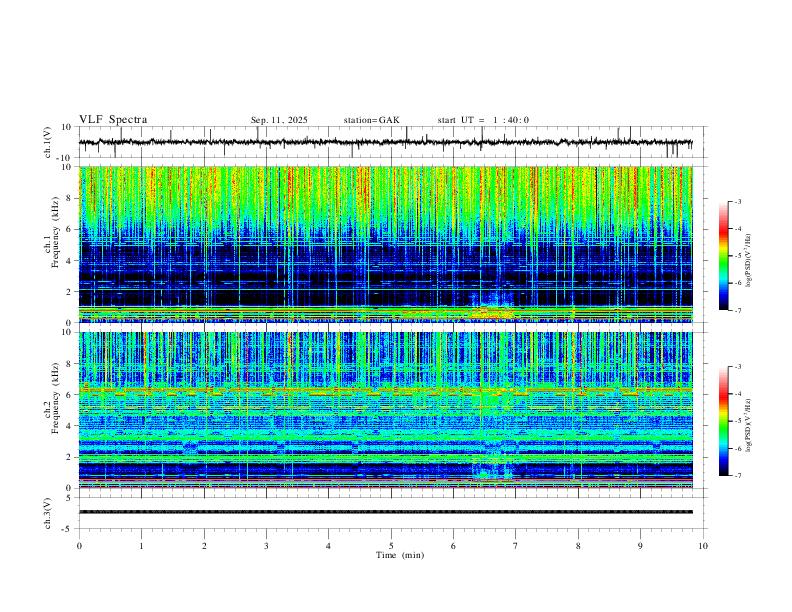Click the "ch.3(V)" axis label
This screenshot has width=792, height=612.
coord(48,513)
